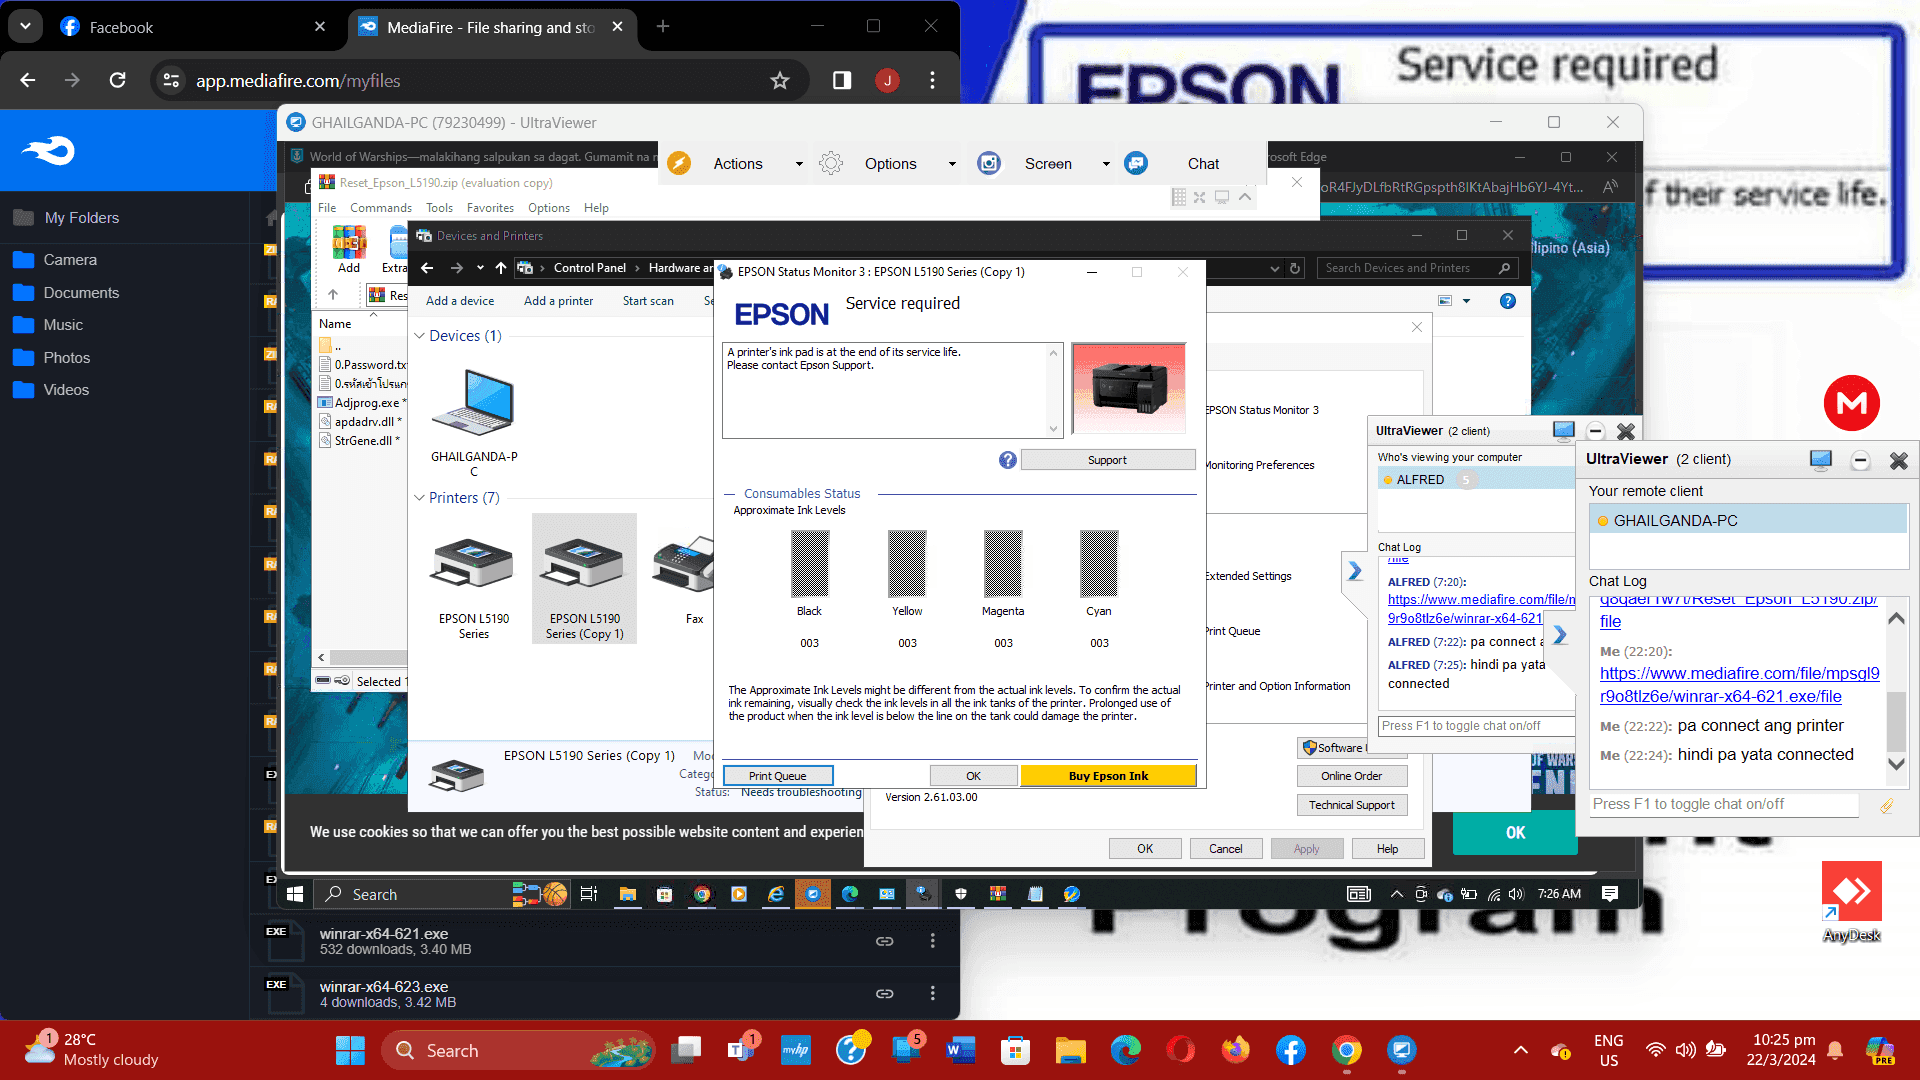1920x1080 pixels.
Task: Collapse the Devices (1) section
Action: [420, 336]
